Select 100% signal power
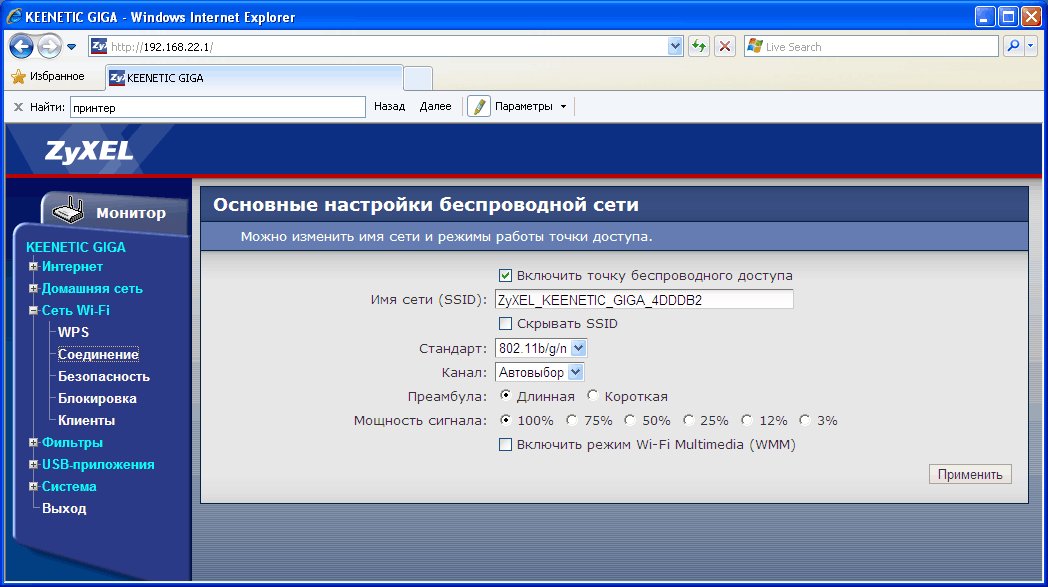This screenshot has height=587, width=1048. 505,420
